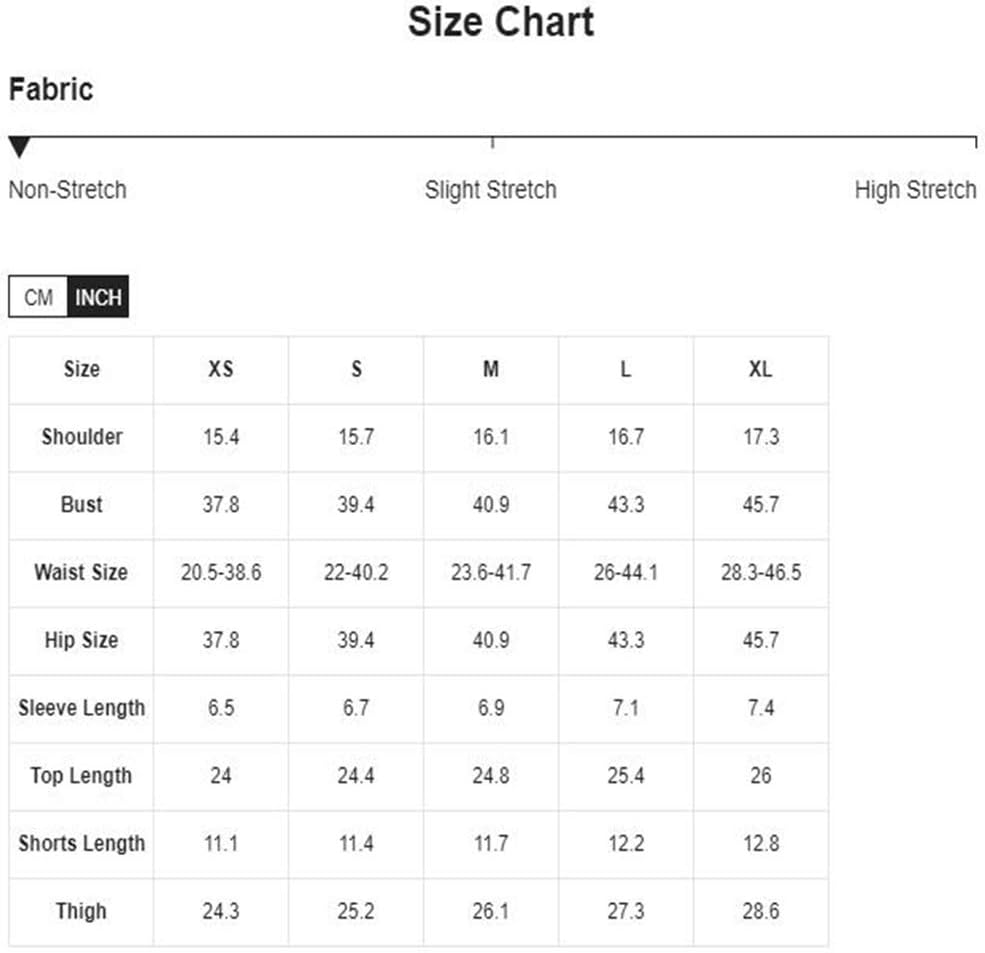Image resolution: width=985 pixels, height=953 pixels.
Task: Select the Top Length row label
Action: (82, 776)
